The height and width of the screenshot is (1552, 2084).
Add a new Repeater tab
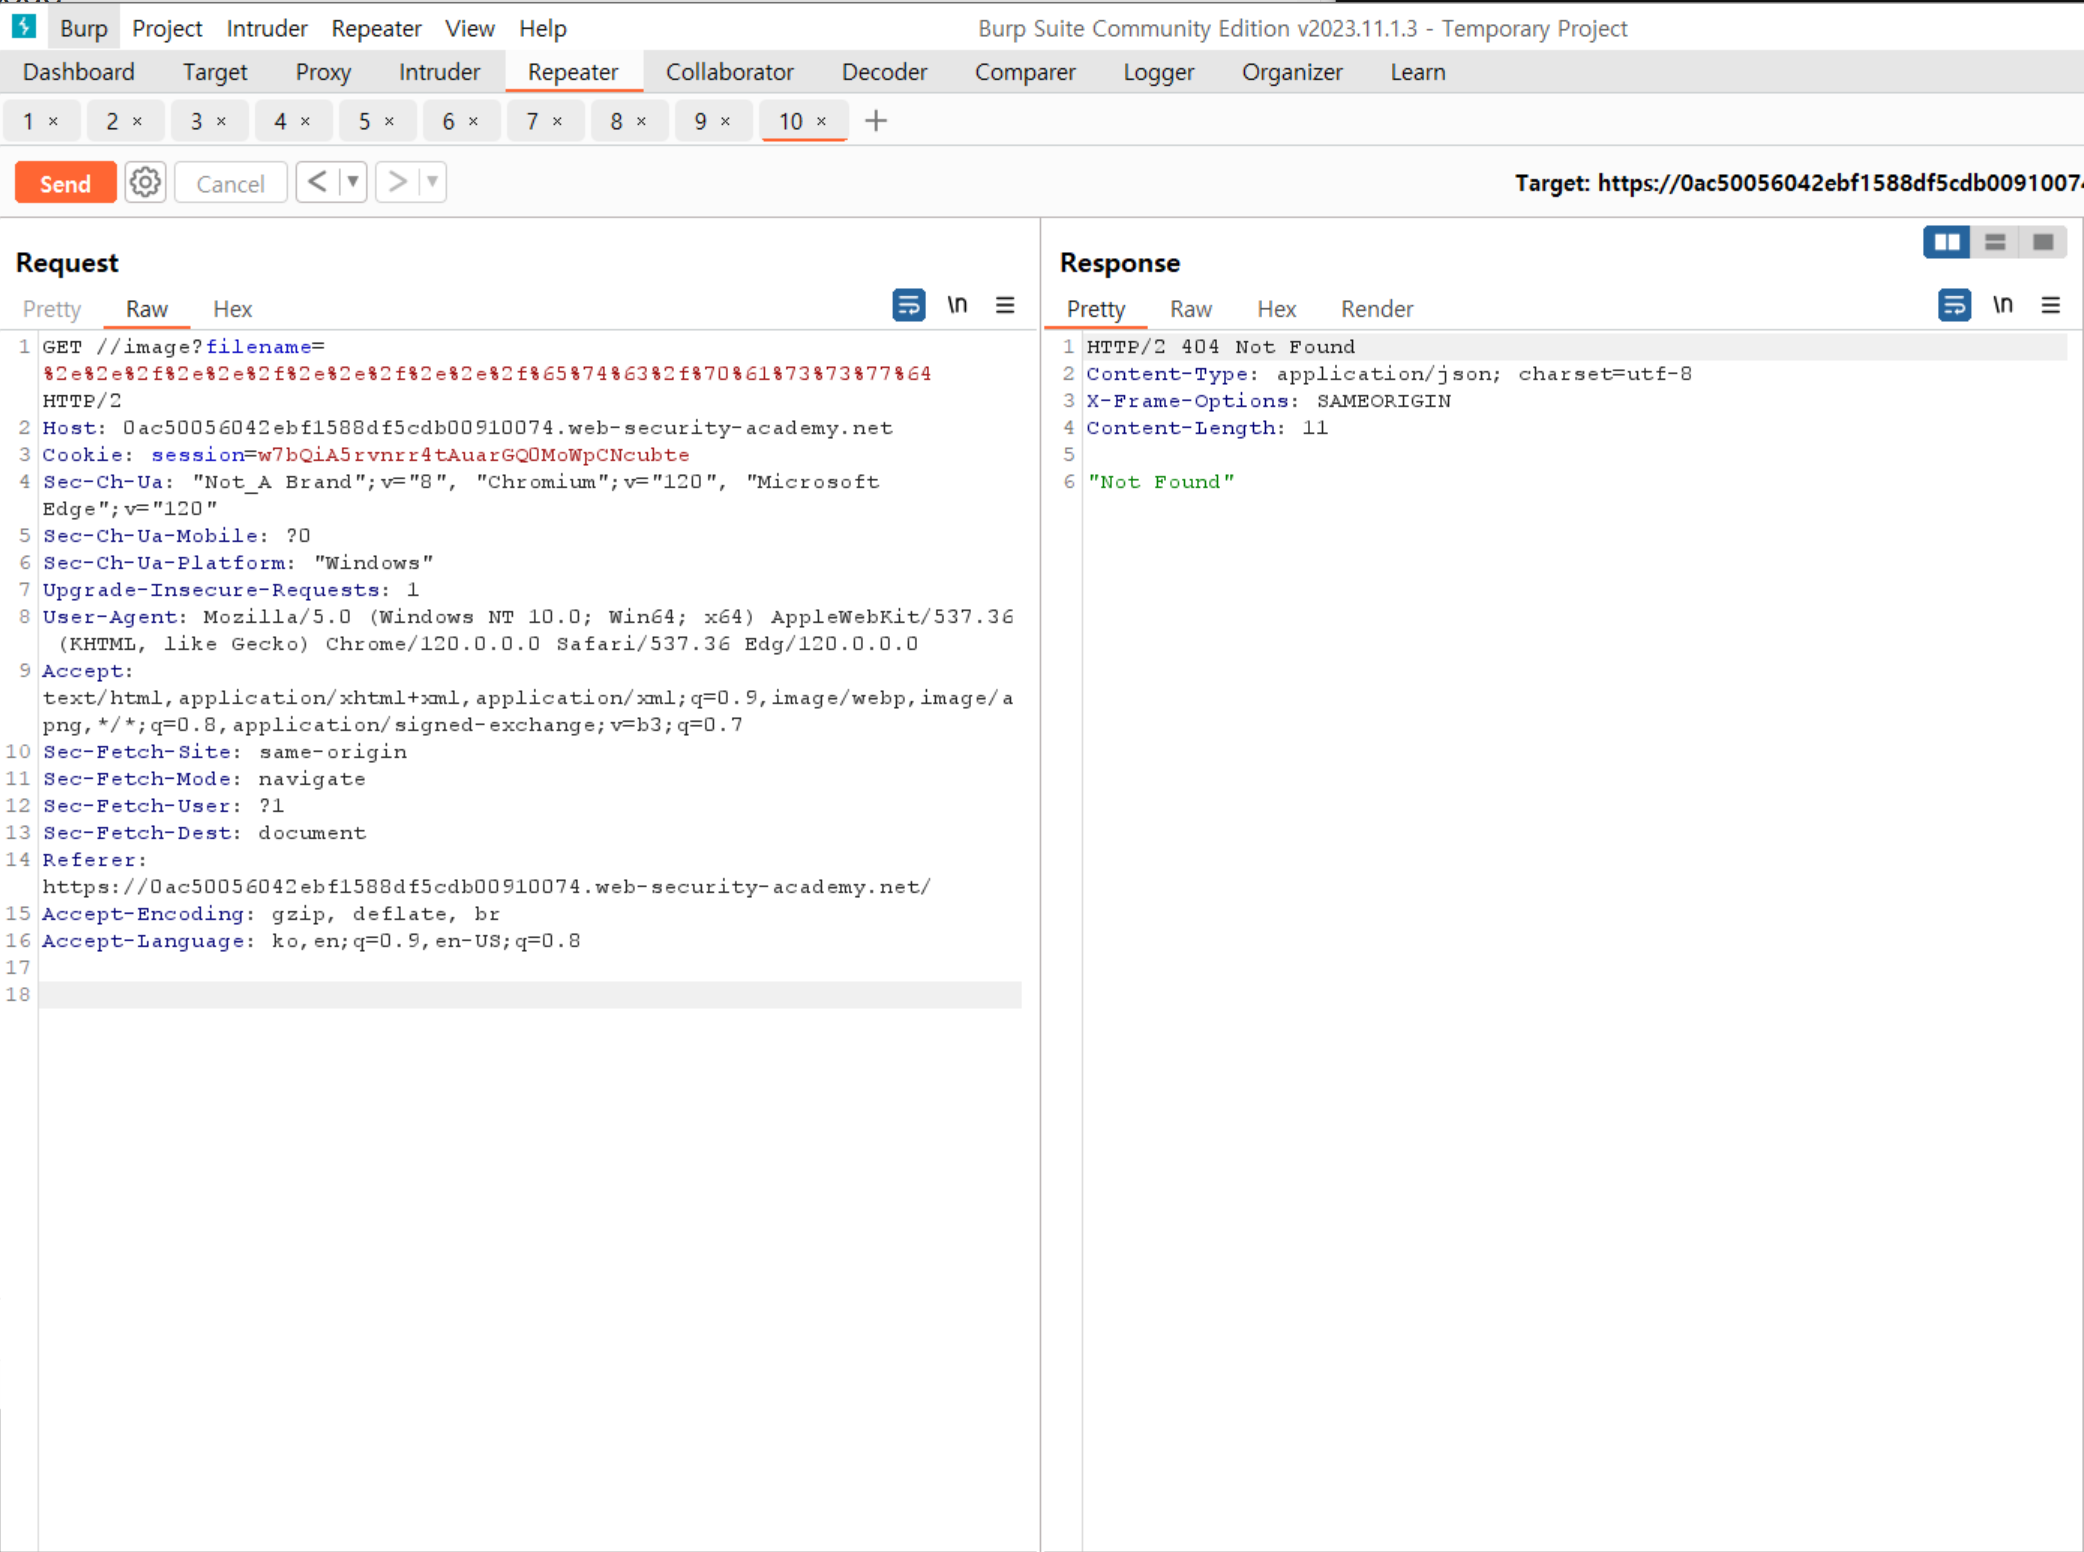pos(876,121)
